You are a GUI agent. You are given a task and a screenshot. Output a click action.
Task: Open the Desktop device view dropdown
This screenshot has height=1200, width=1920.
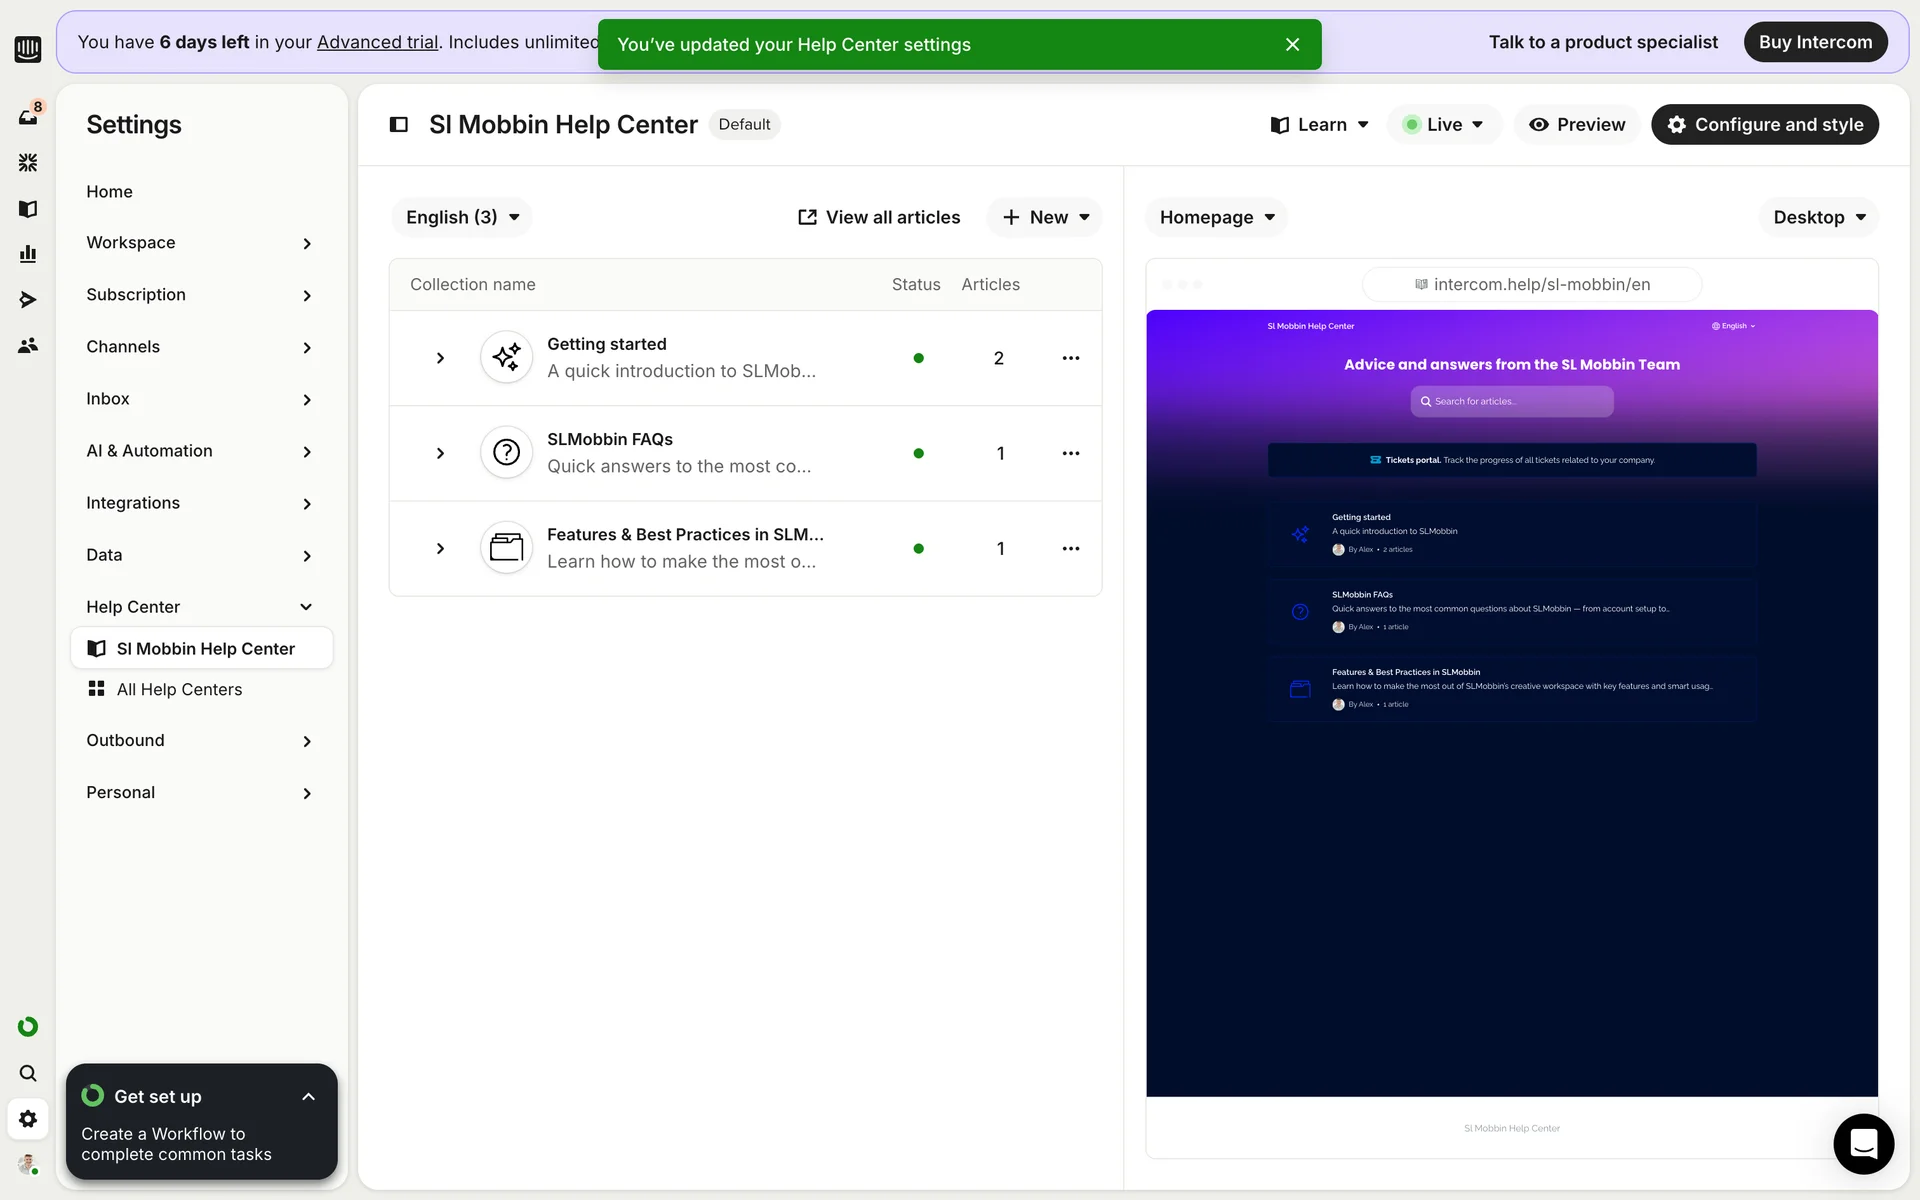[1818, 217]
